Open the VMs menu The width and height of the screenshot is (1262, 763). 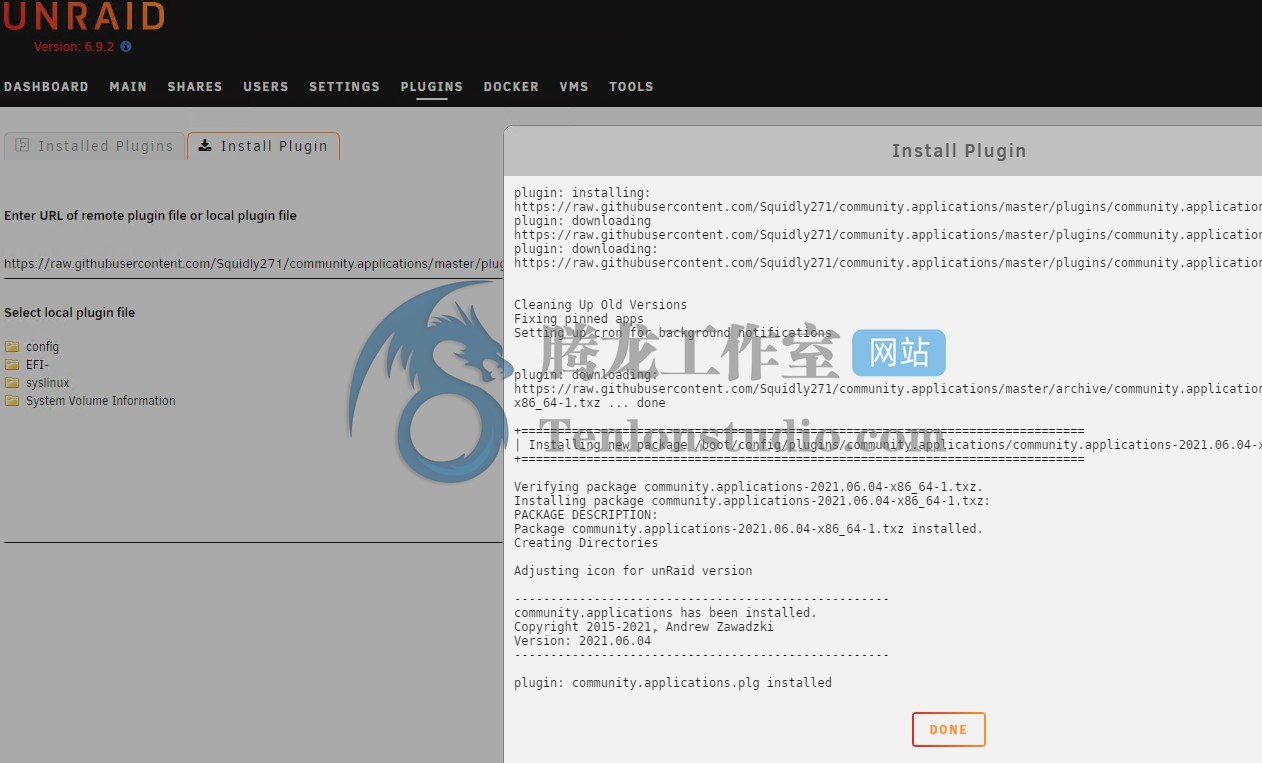[x=574, y=87]
